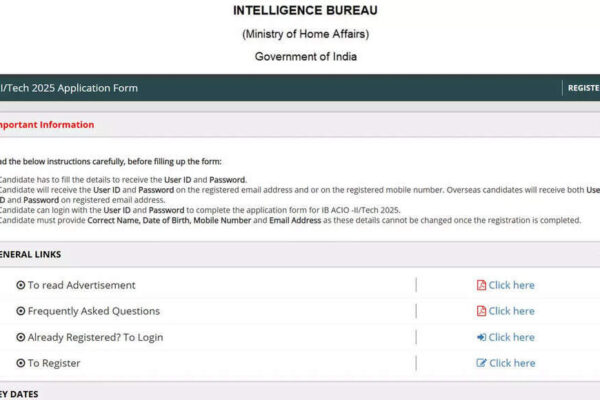Click the PDF icon beside To read Advertisement
The width and height of the screenshot is (600, 400).
(481, 285)
